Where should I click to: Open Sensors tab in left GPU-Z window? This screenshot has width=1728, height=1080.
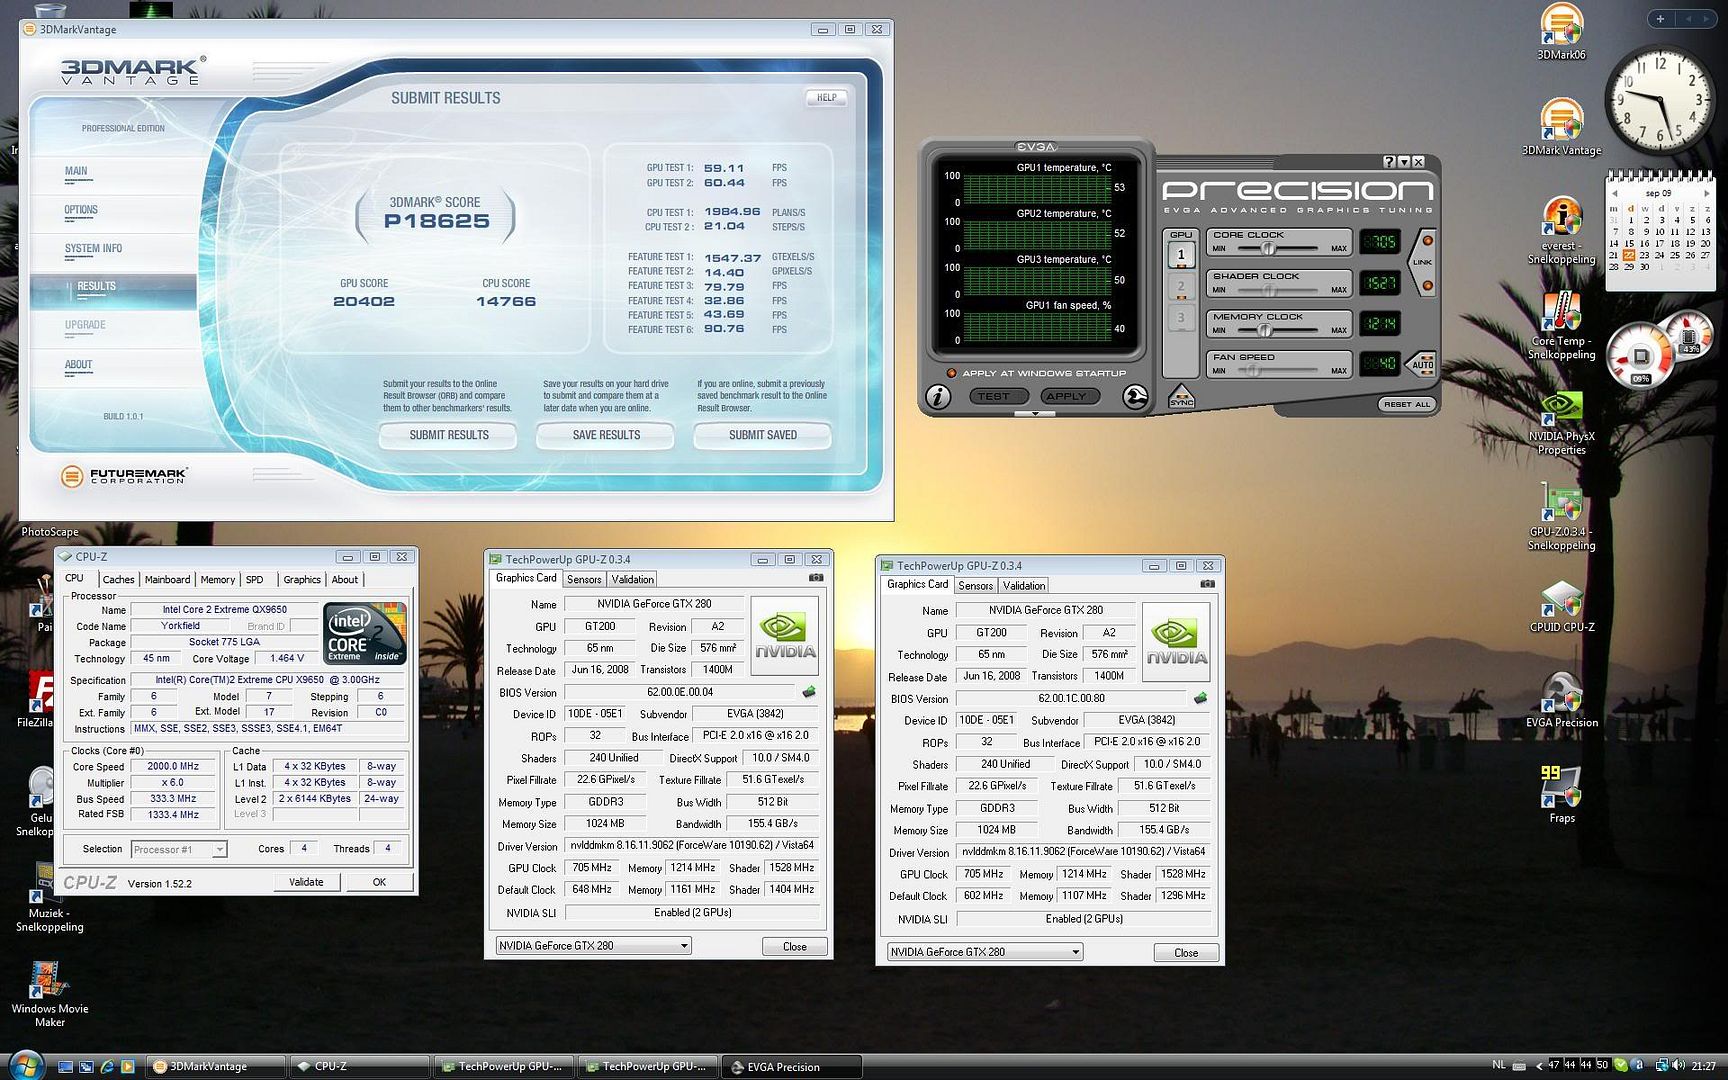(584, 579)
